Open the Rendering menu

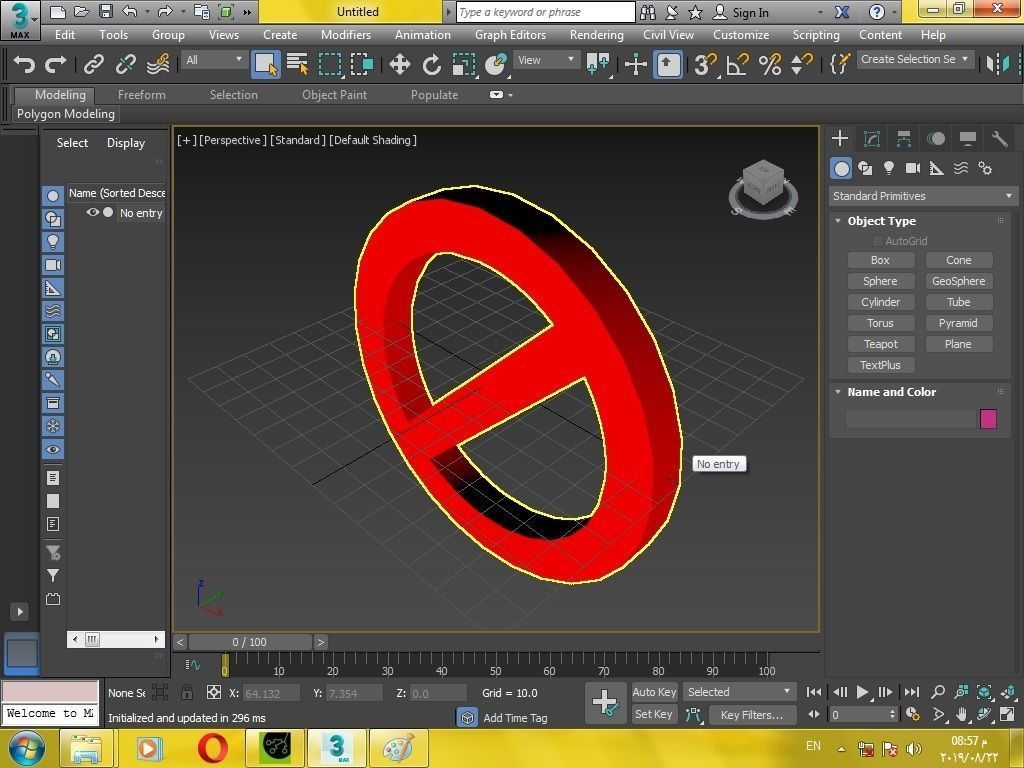(596, 35)
